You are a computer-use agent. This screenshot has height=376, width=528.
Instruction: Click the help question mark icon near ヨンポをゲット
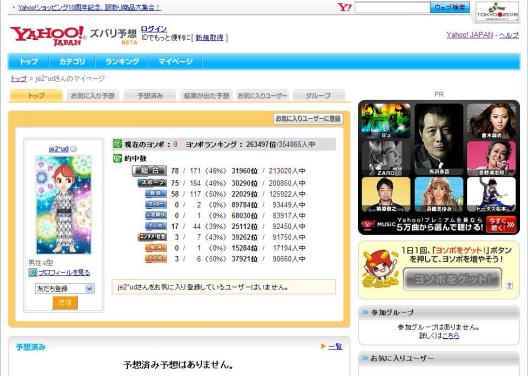[509, 285]
